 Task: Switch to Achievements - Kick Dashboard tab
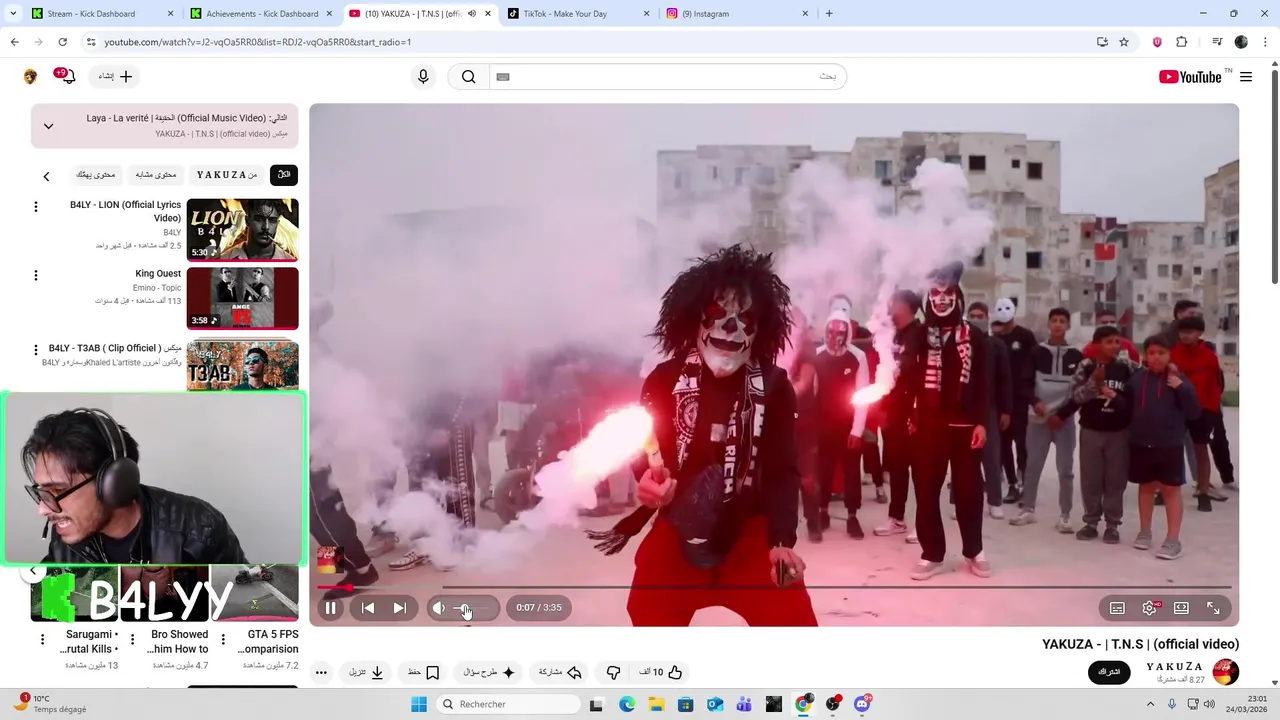(262, 14)
